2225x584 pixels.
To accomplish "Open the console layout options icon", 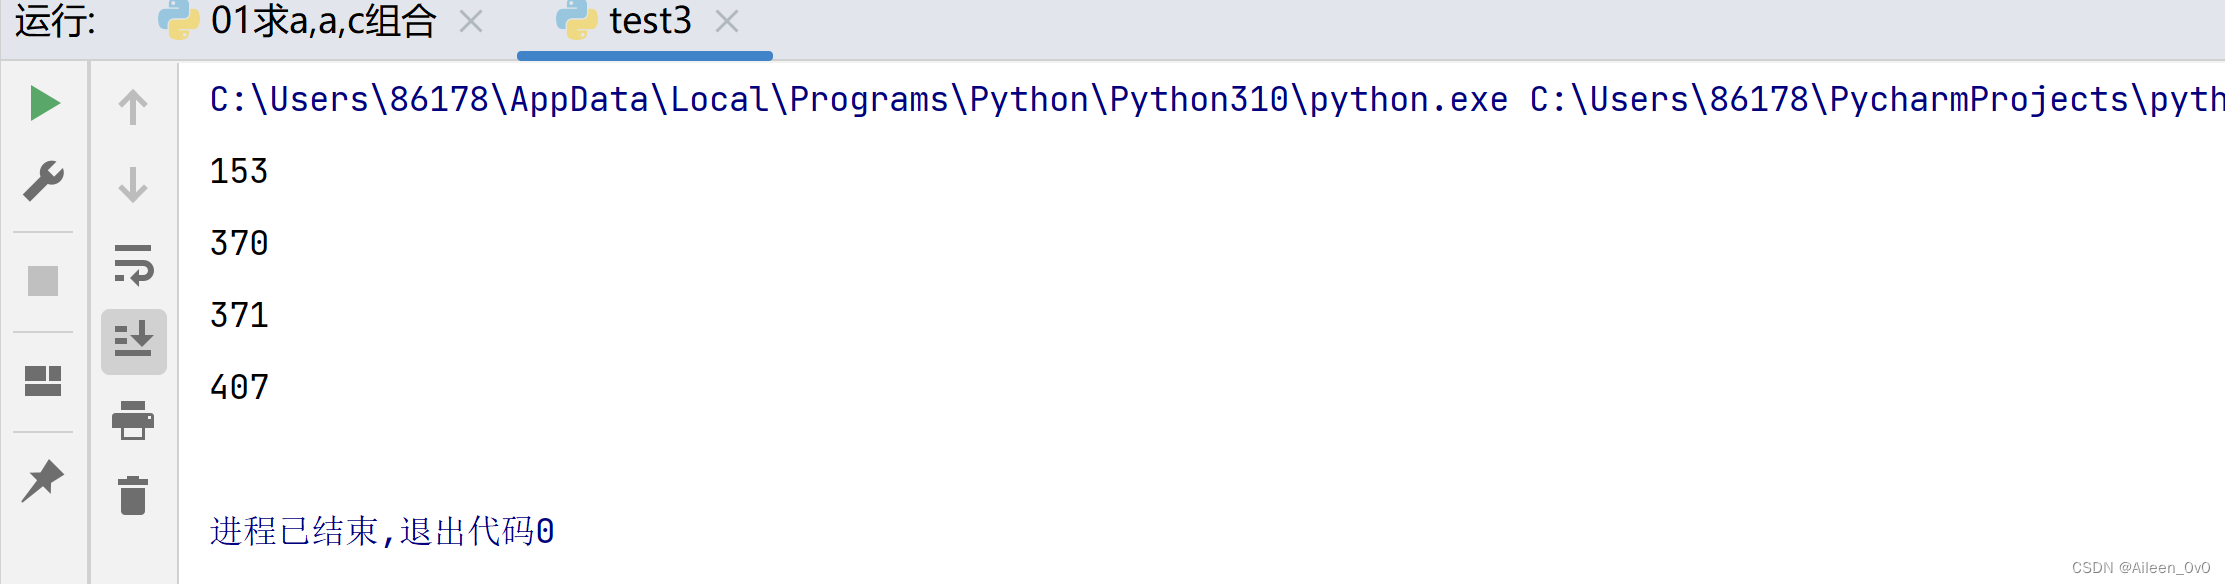I will tap(43, 381).
